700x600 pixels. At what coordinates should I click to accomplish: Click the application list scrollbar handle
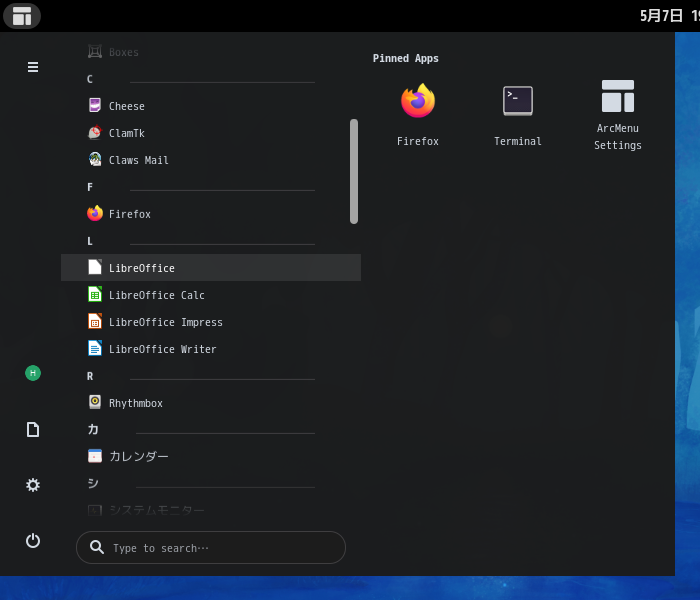click(x=354, y=171)
